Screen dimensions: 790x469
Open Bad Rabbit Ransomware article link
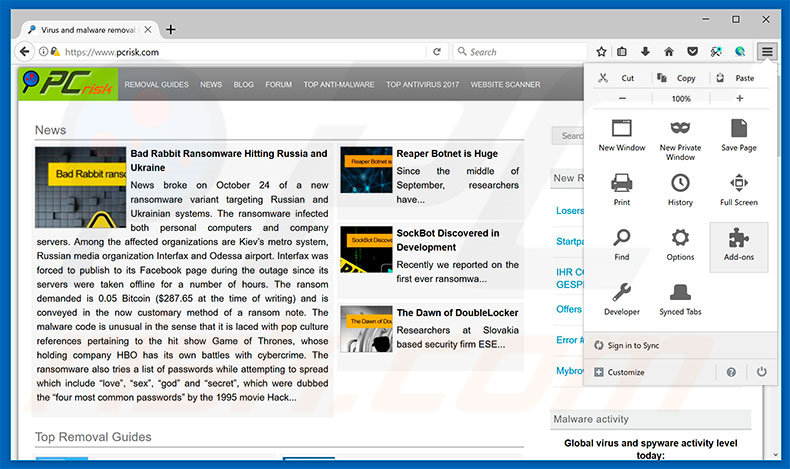(x=228, y=160)
